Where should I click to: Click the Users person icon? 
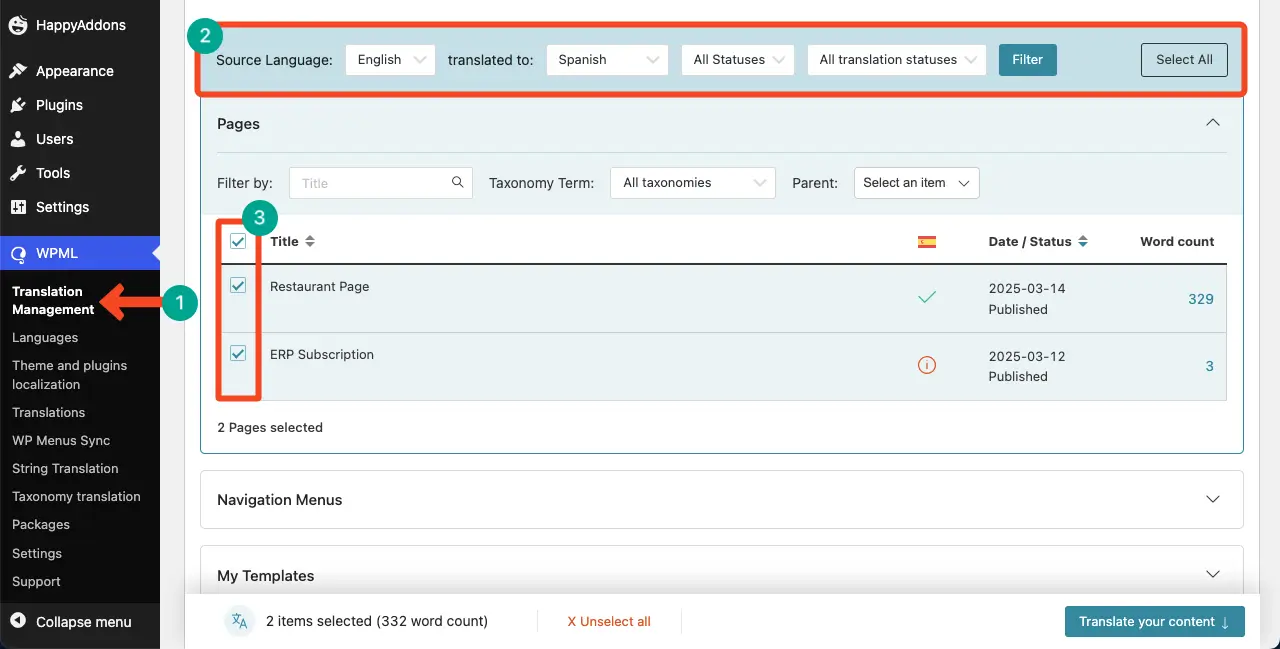click(x=18, y=139)
